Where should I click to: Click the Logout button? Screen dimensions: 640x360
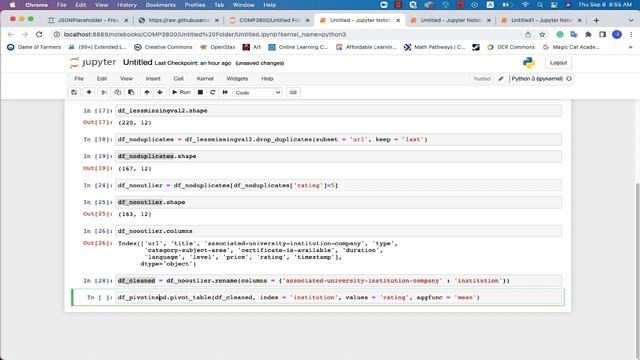coord(558,63)
